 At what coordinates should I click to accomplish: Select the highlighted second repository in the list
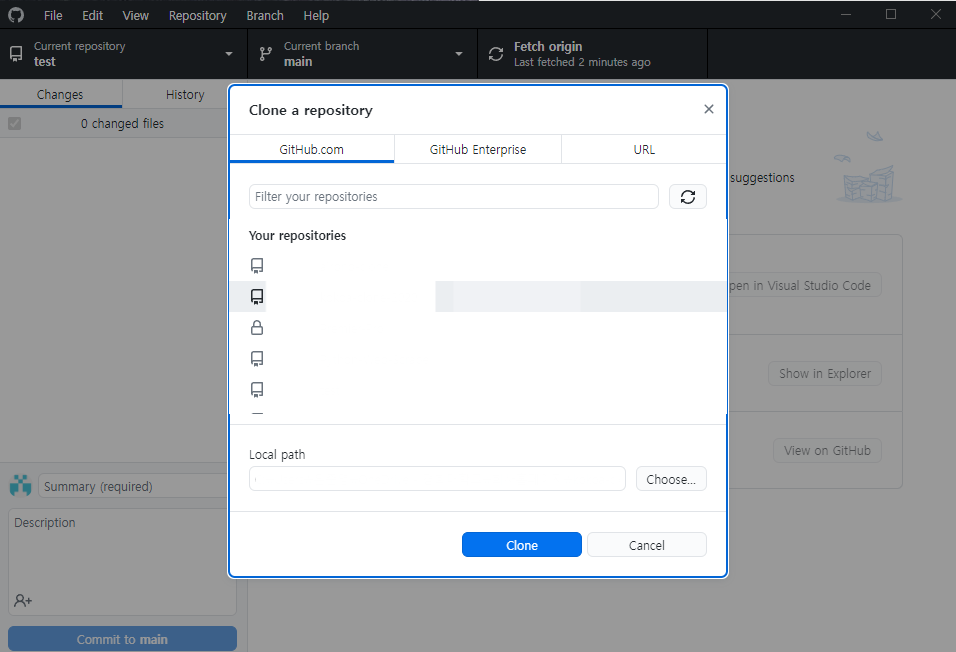(x=478, y=296)
